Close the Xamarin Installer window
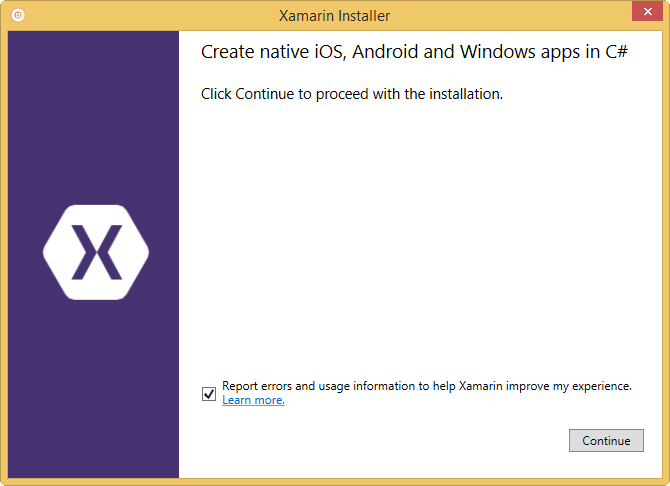Viewport: 670px width, 486px height. [647, 12]
